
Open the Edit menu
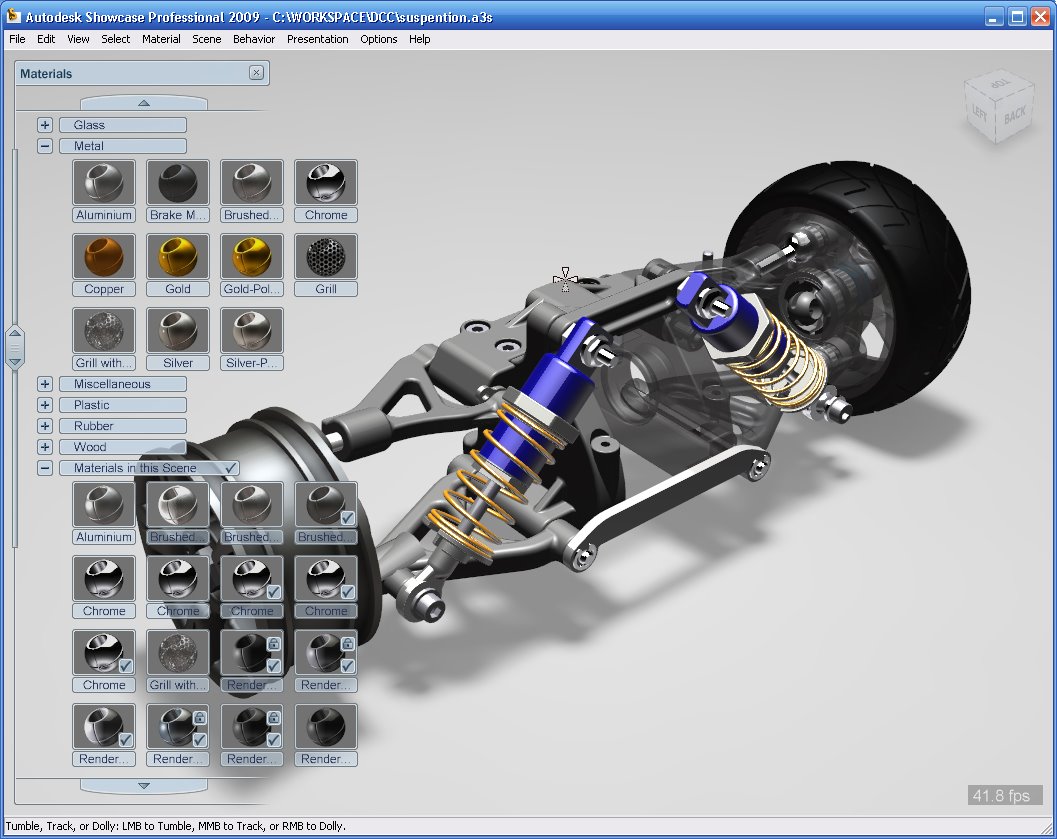pyautogui.click(x=46, y=39)
